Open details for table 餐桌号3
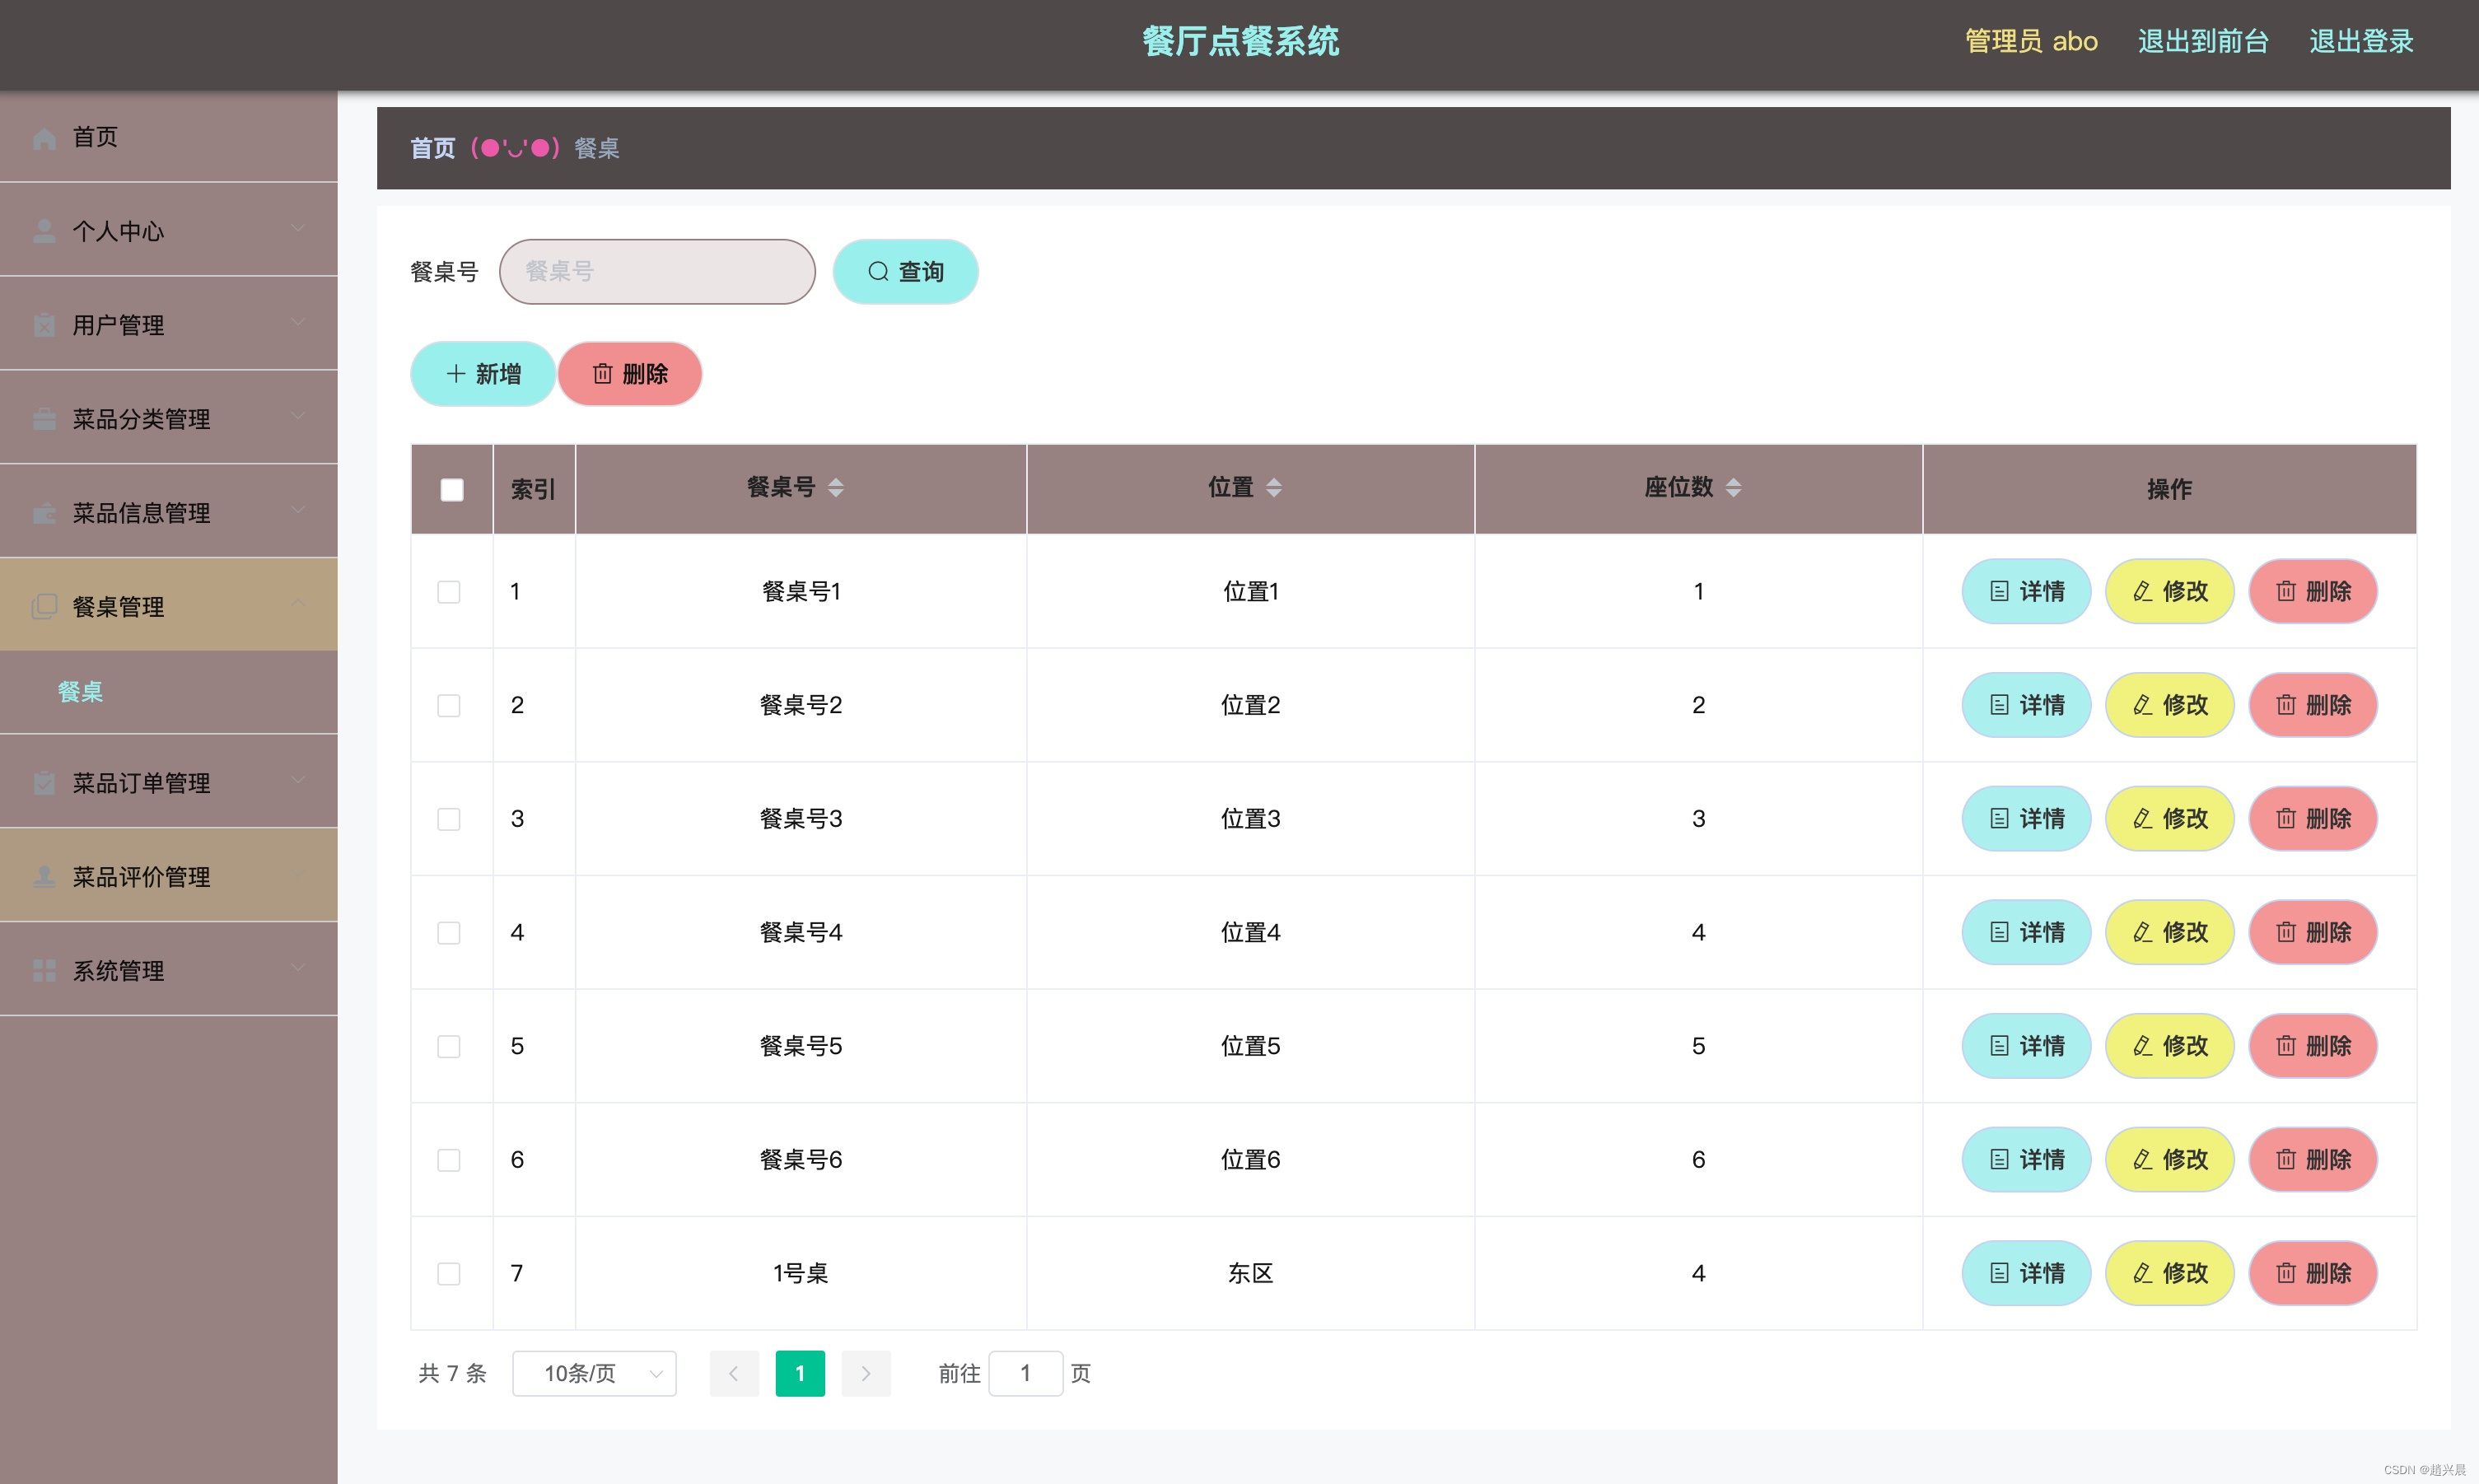Image resolution: width=2479 pixels, height=1484 pixels. (2025, 819)
